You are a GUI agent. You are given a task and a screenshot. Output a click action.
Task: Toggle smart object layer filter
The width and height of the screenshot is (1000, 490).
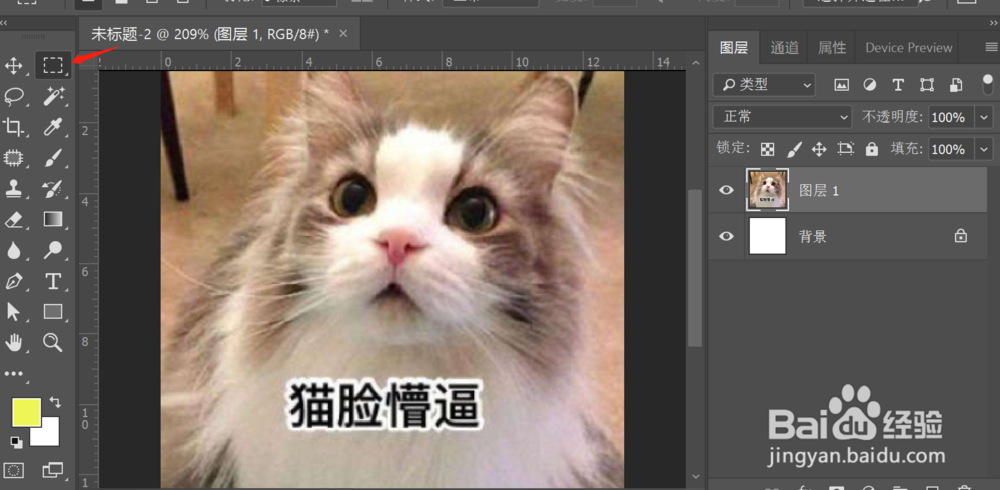click(x=955, y=84)
